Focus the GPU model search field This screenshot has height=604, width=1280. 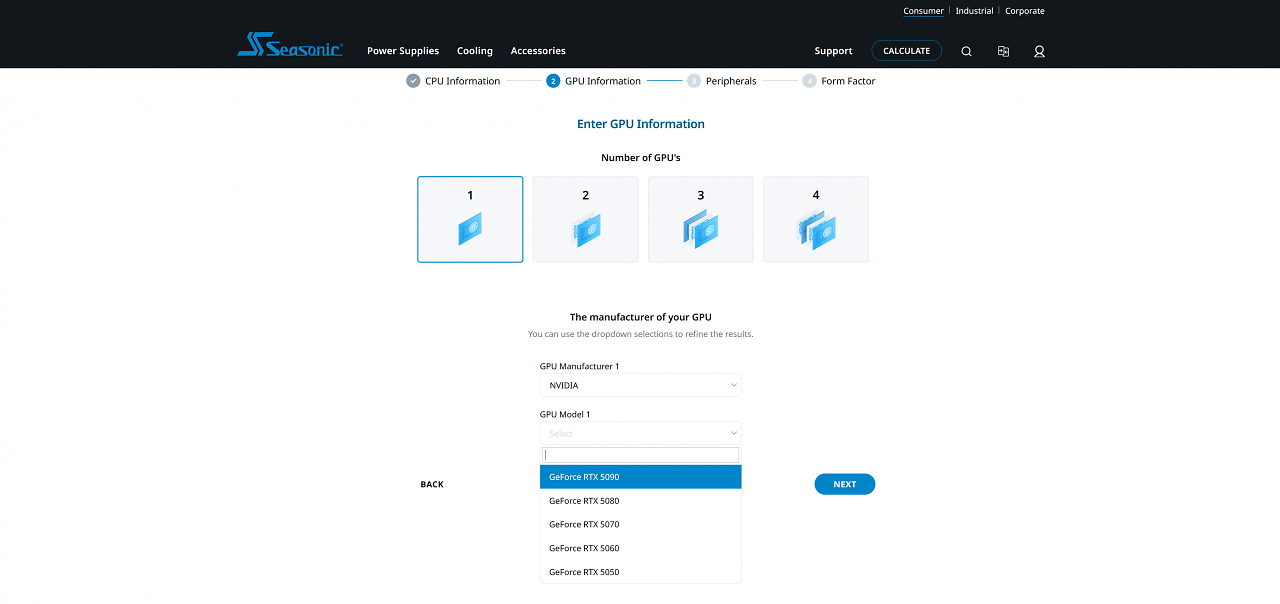641,455
